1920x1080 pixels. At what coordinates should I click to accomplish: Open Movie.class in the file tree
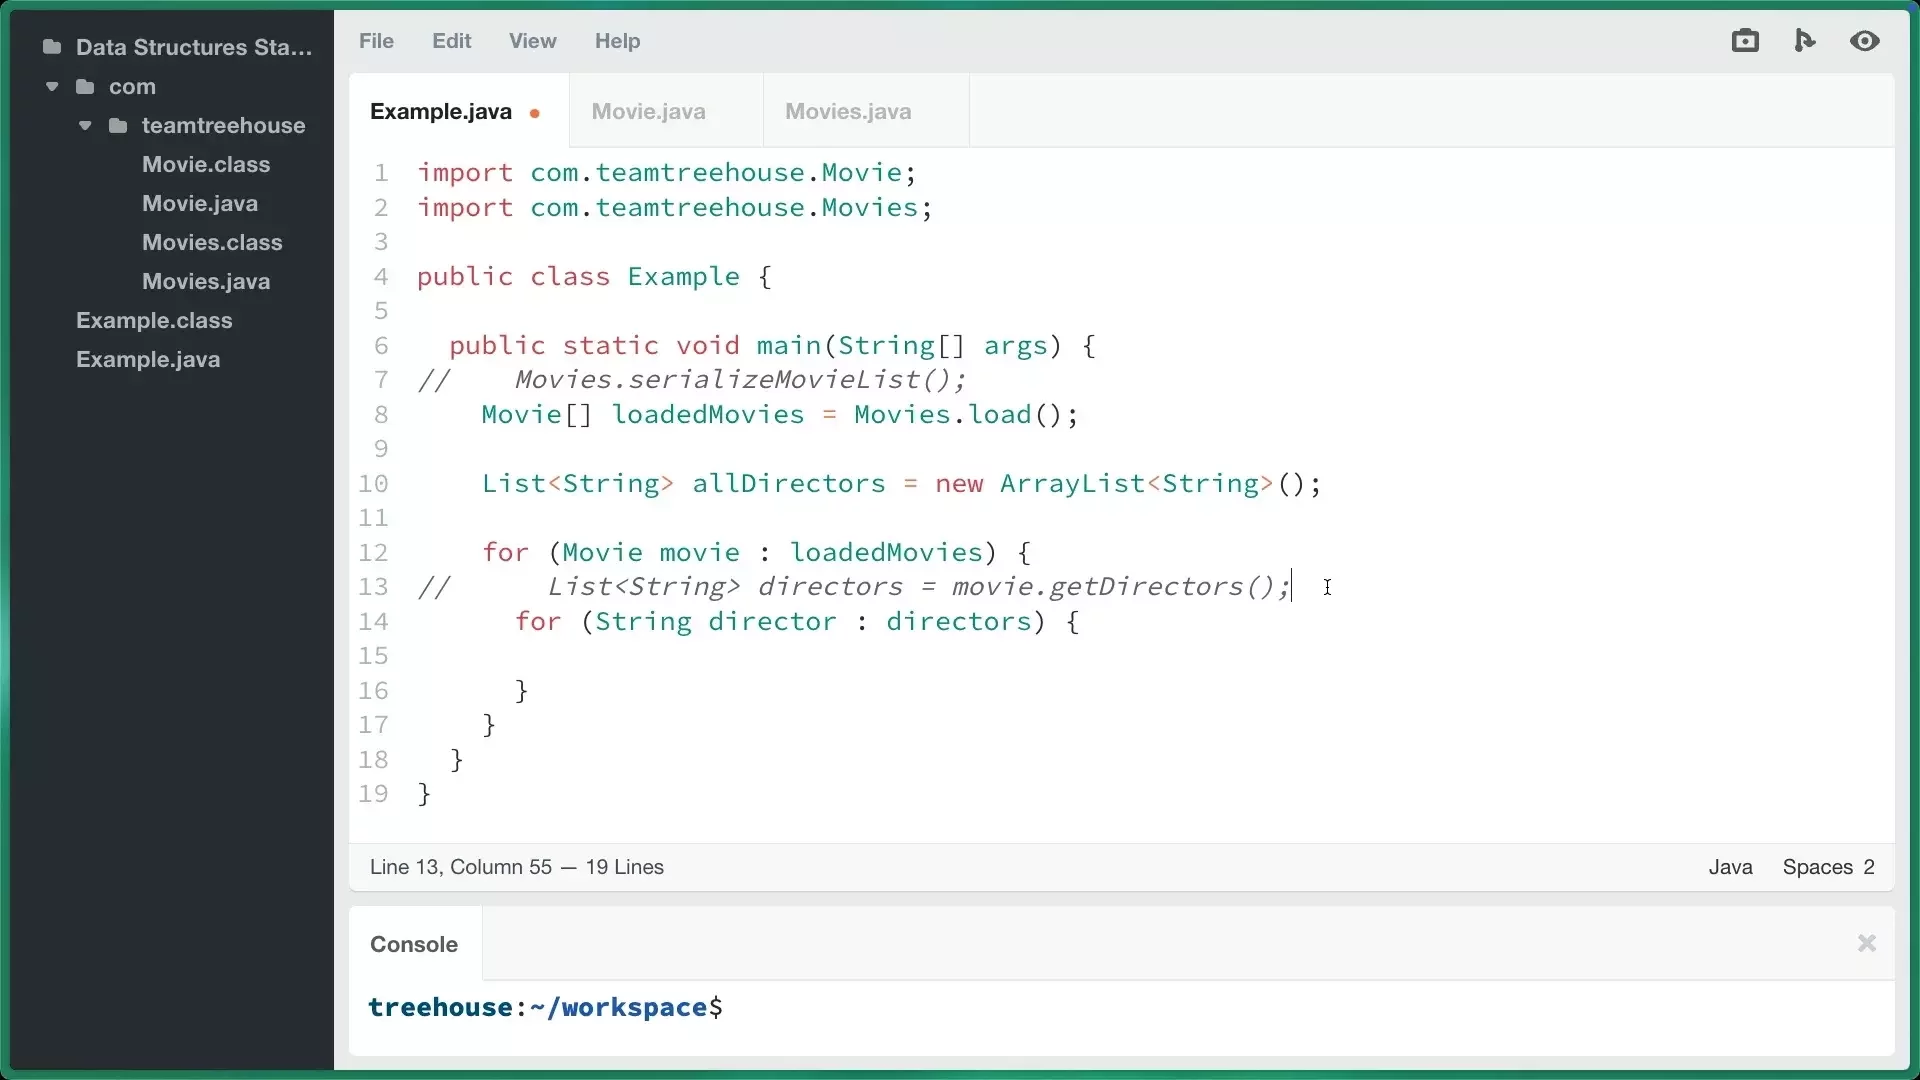click(206, 164)
